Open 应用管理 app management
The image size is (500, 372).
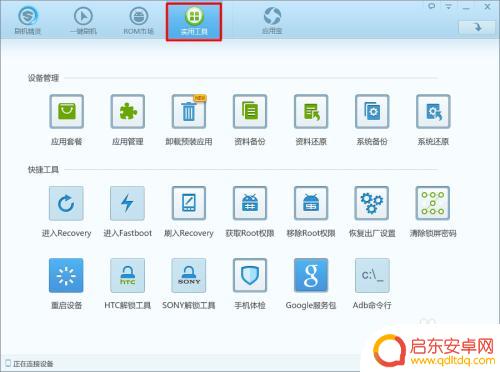128,112
